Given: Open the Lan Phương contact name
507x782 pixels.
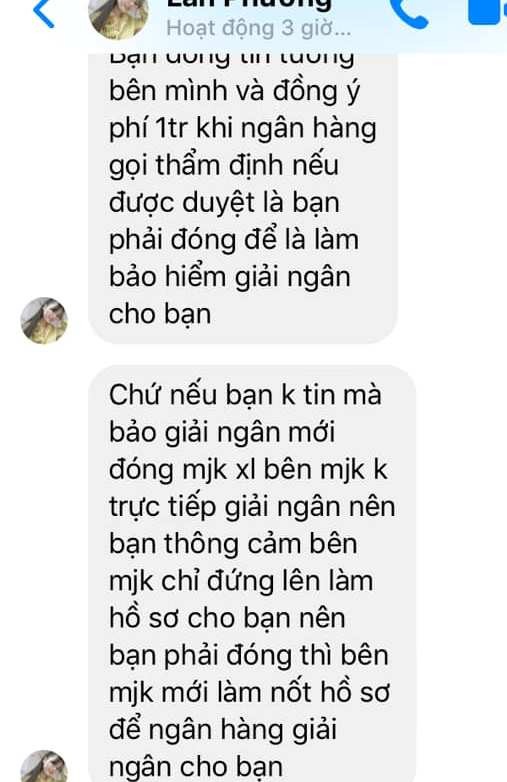Looking at the screenshot, I should coord(249,5).
